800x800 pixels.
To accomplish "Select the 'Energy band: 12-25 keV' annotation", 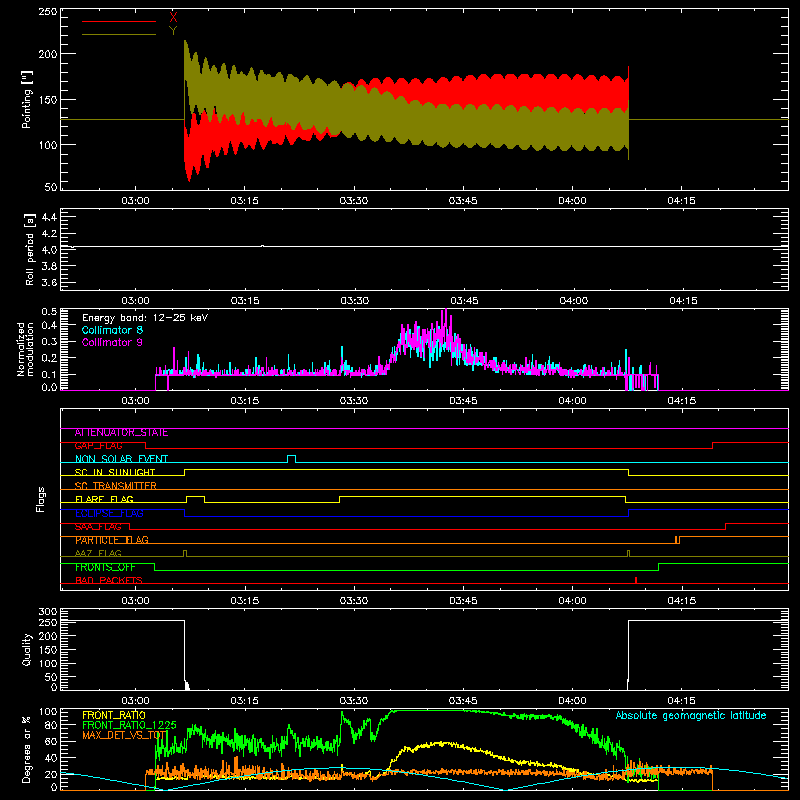I will [x=145, y=318].
